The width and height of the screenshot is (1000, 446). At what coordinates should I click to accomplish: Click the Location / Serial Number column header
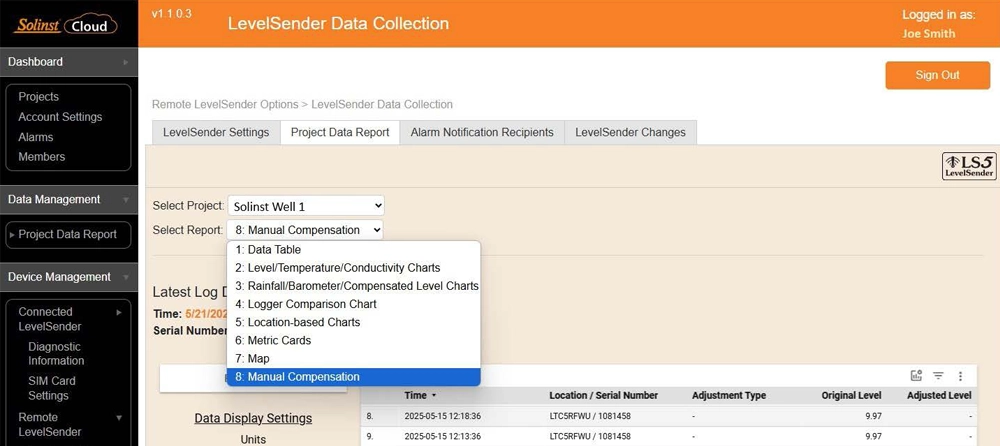click(603, 396)
